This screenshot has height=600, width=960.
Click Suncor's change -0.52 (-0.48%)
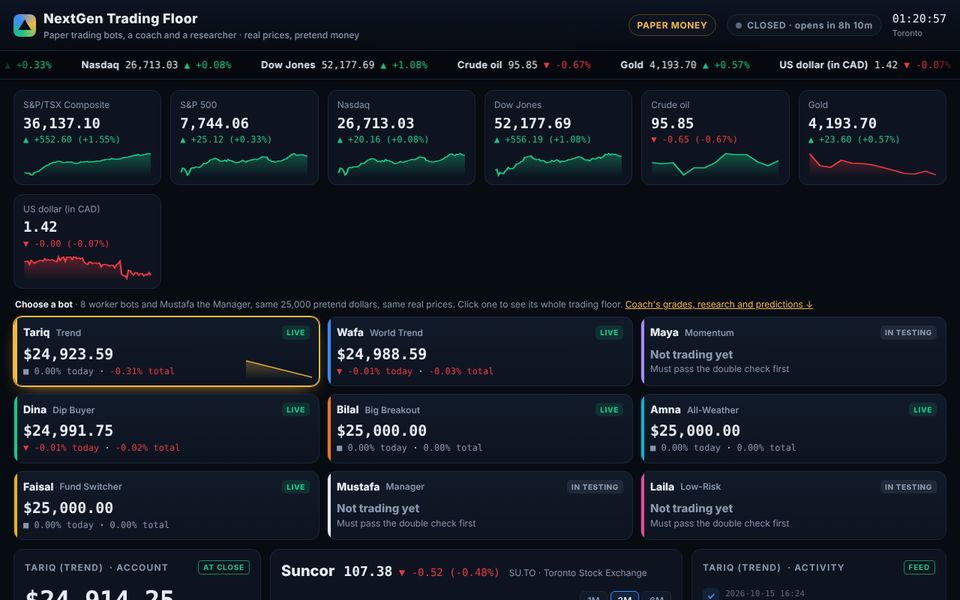[449, 572]
